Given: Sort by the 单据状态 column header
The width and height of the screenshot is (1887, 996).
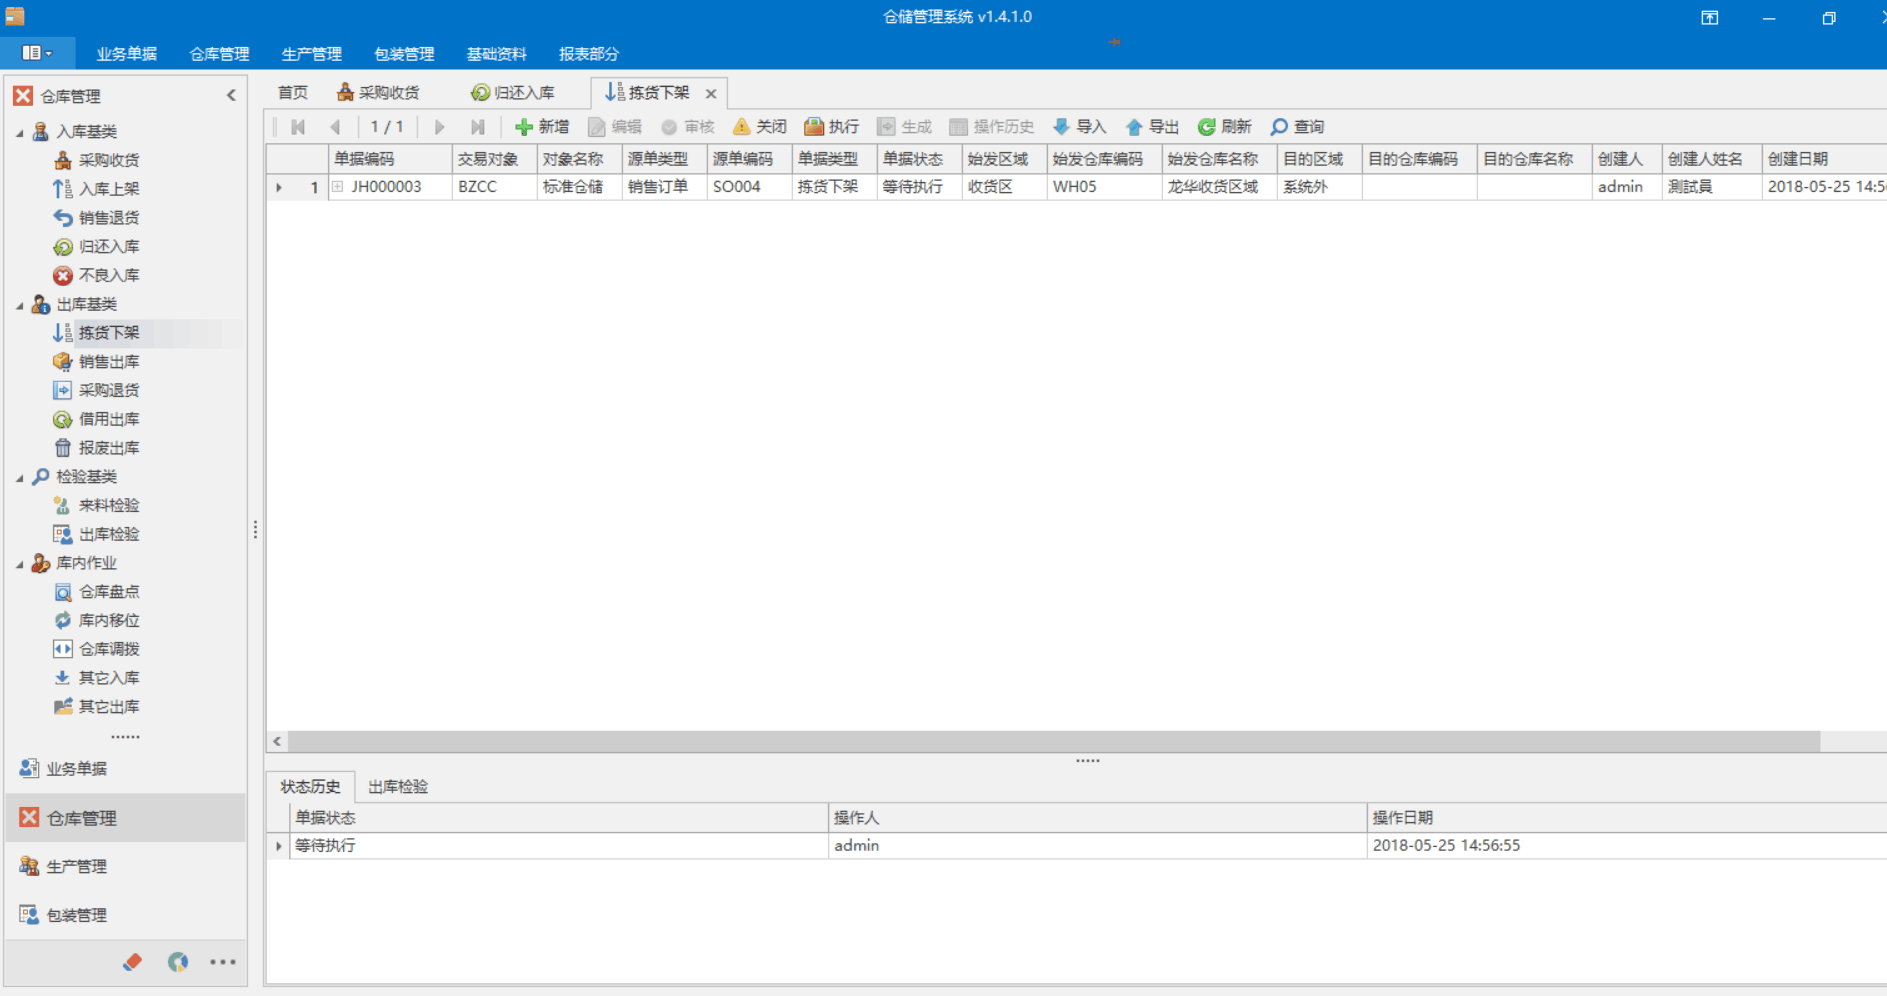Looking at the screenshot, I should 919,159.
